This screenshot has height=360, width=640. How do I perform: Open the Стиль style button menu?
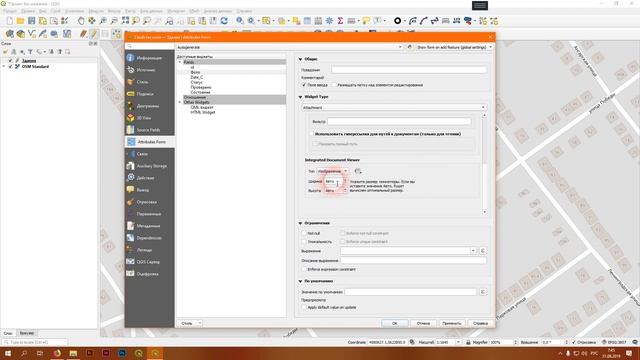190,323
